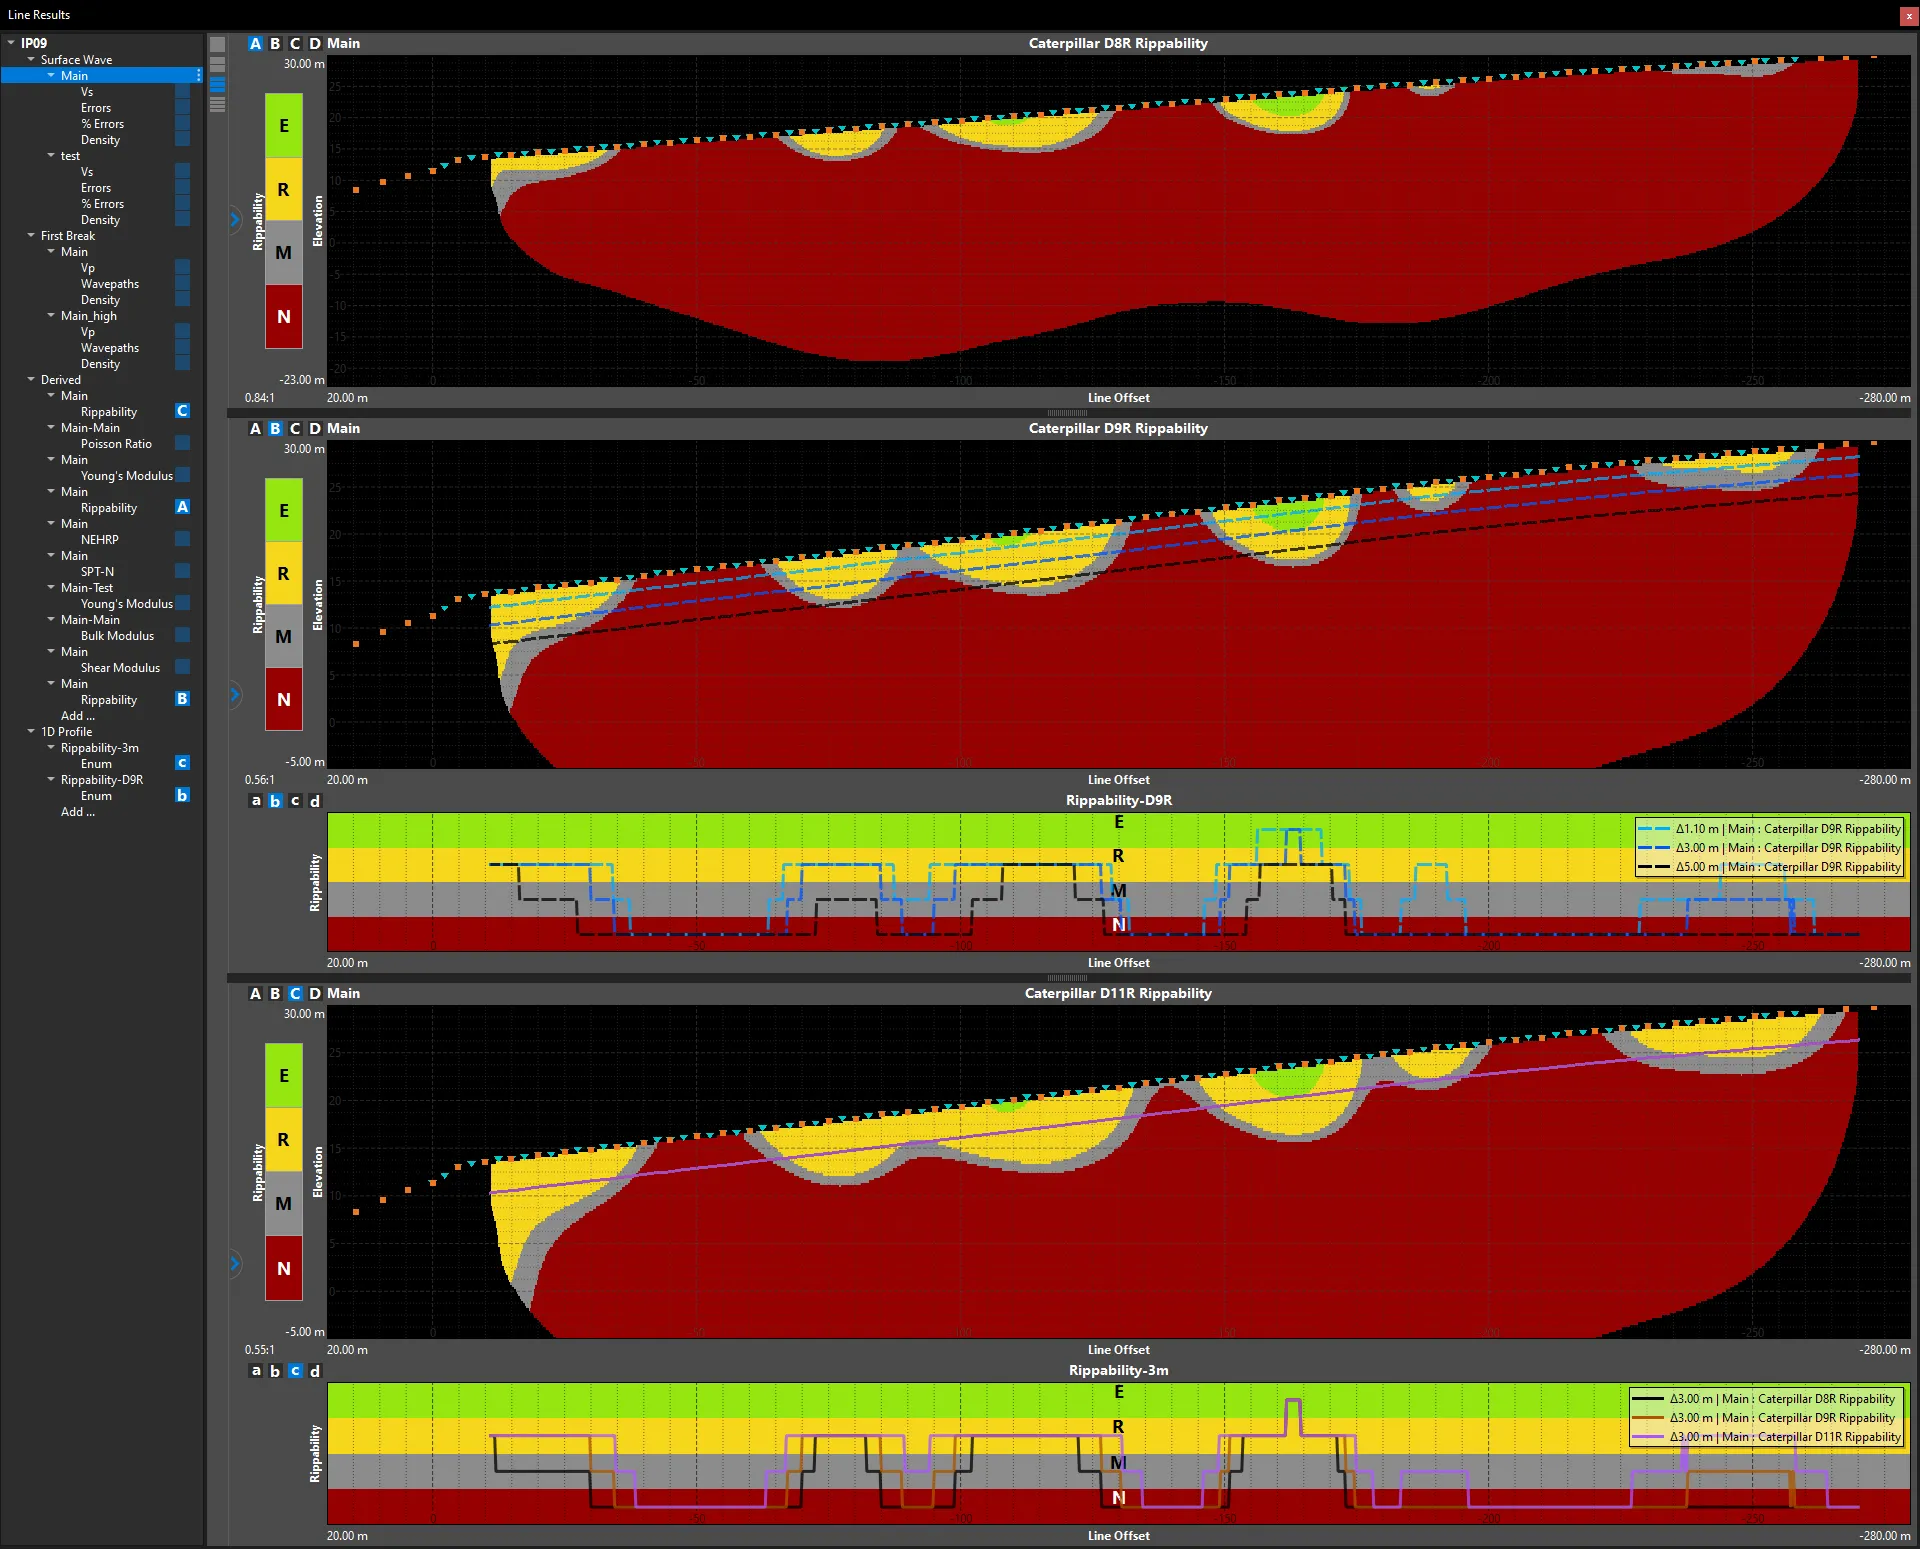The image size is (1920, 1549).
Task: Toggle the Bulk Modulus panel assignment box
Action: tap(182, 635)
